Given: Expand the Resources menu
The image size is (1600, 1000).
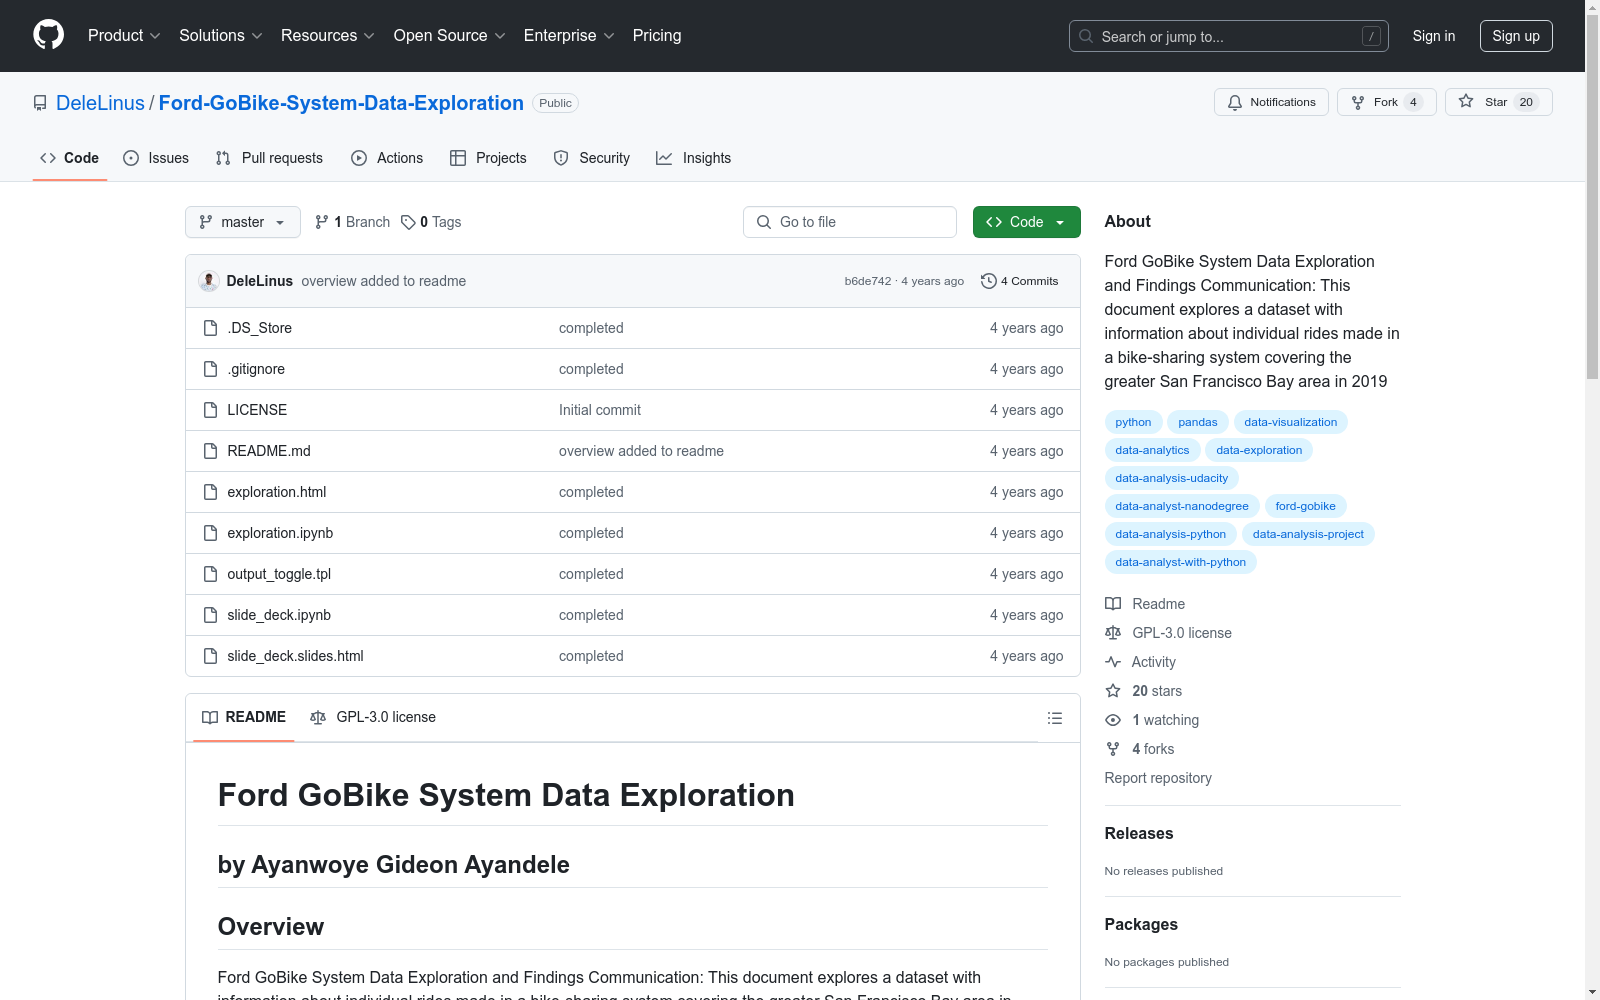Looking at the screenshot, I should [x=328, y=35].
